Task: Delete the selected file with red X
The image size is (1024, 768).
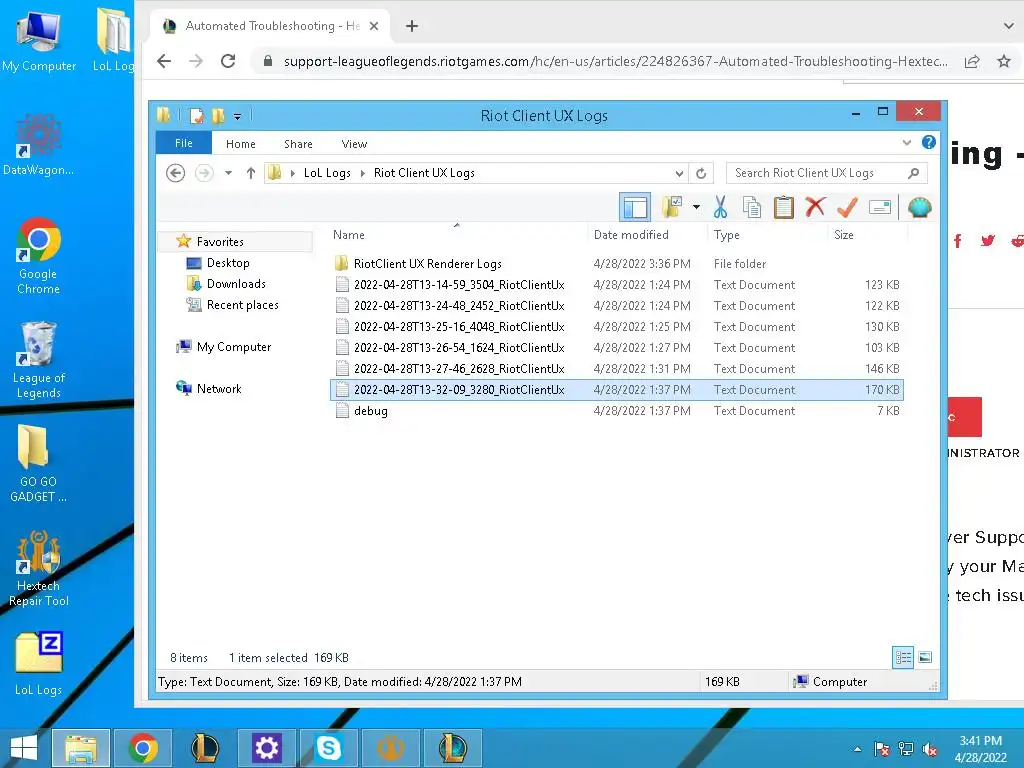Action: 815,208
